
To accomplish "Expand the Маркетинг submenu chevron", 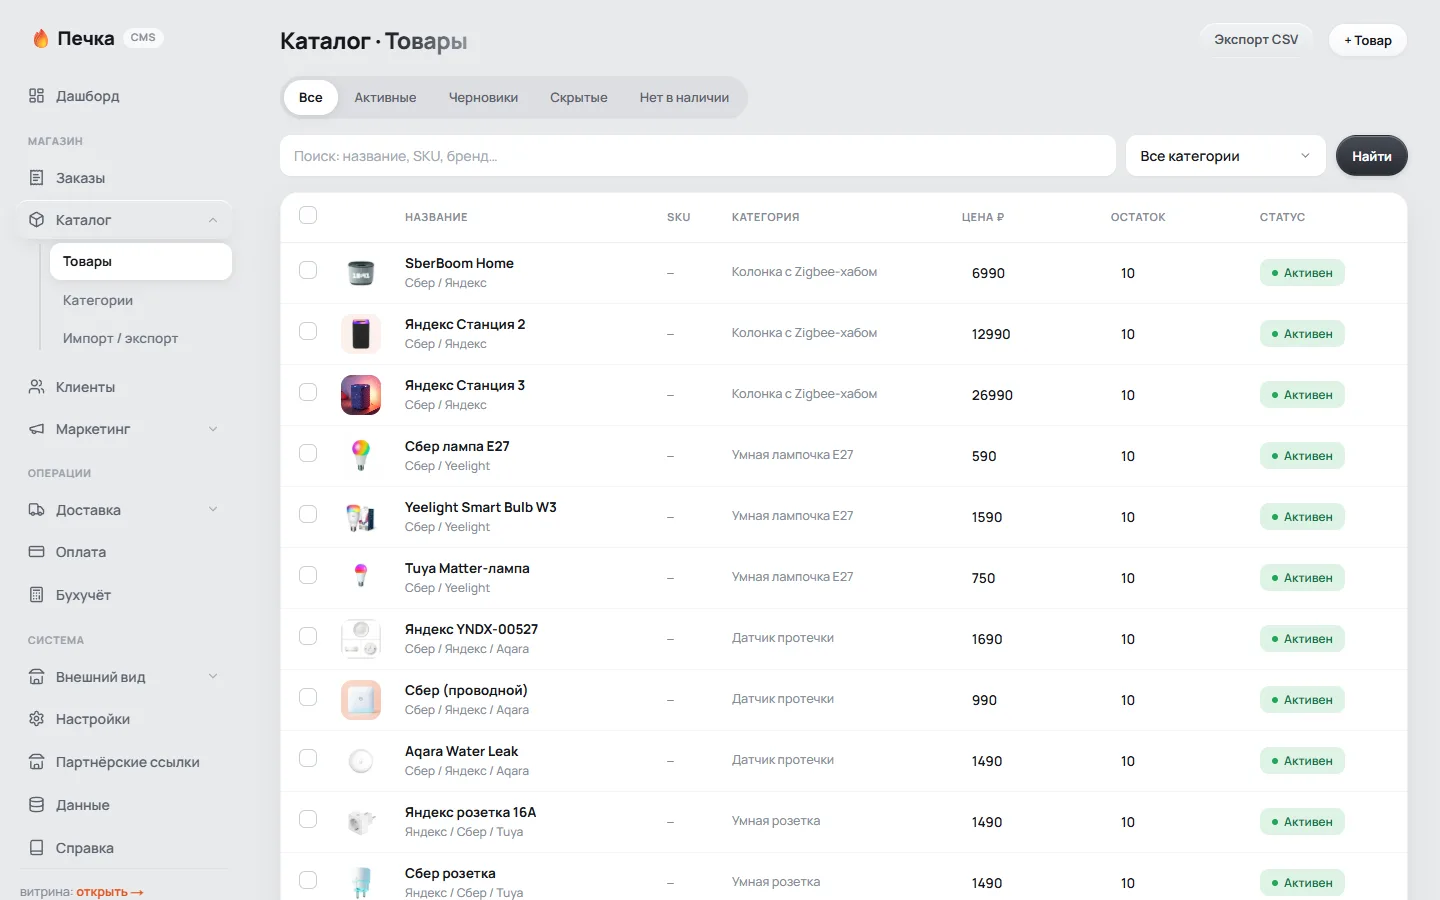I will click(213, 429).
